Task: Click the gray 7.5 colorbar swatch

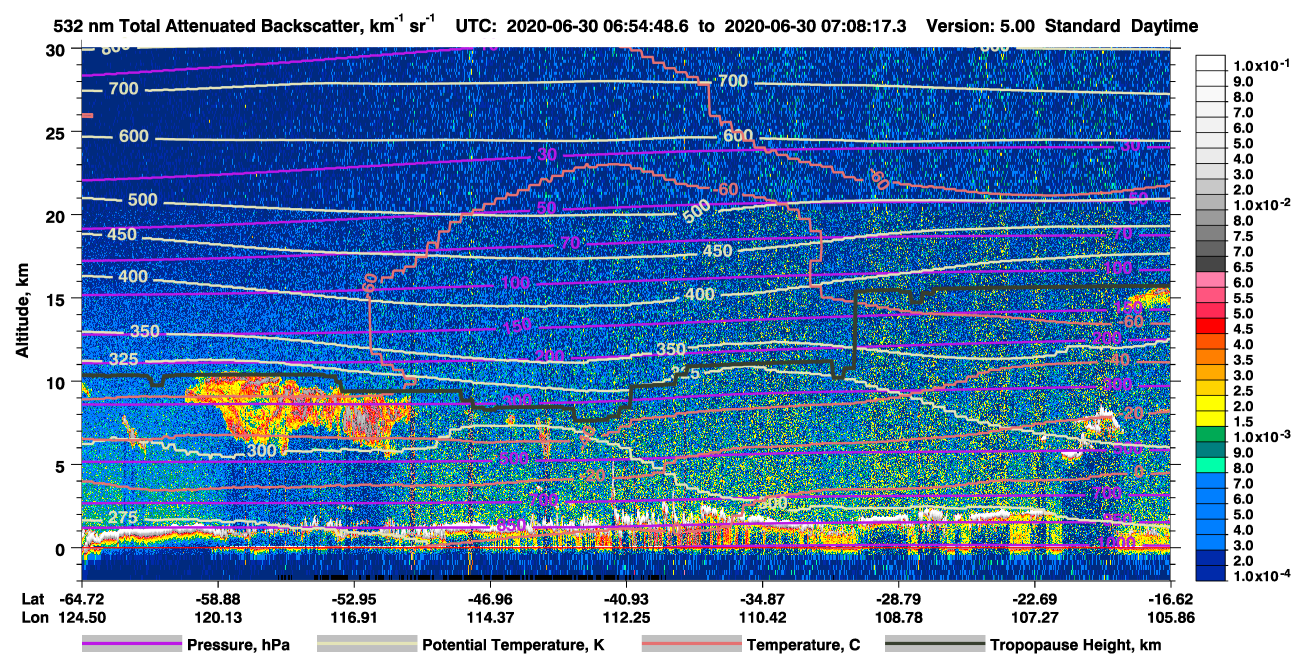Action: coord(1210,234)
